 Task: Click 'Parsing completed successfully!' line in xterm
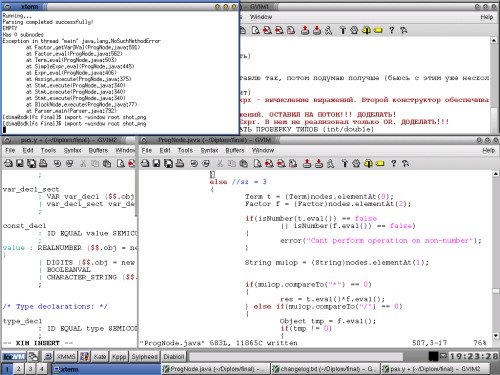(48, 22)
